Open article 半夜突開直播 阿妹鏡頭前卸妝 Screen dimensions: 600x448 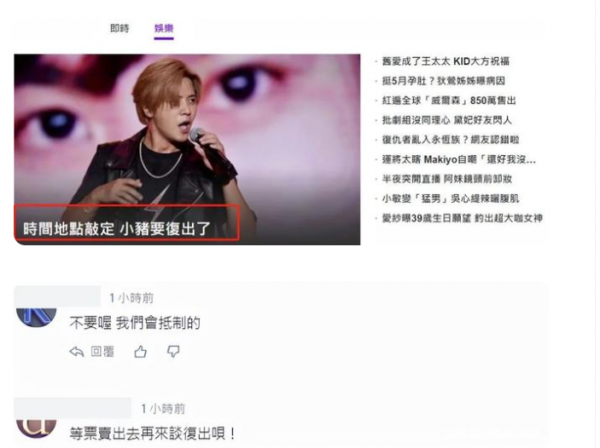tap(447, 179)
